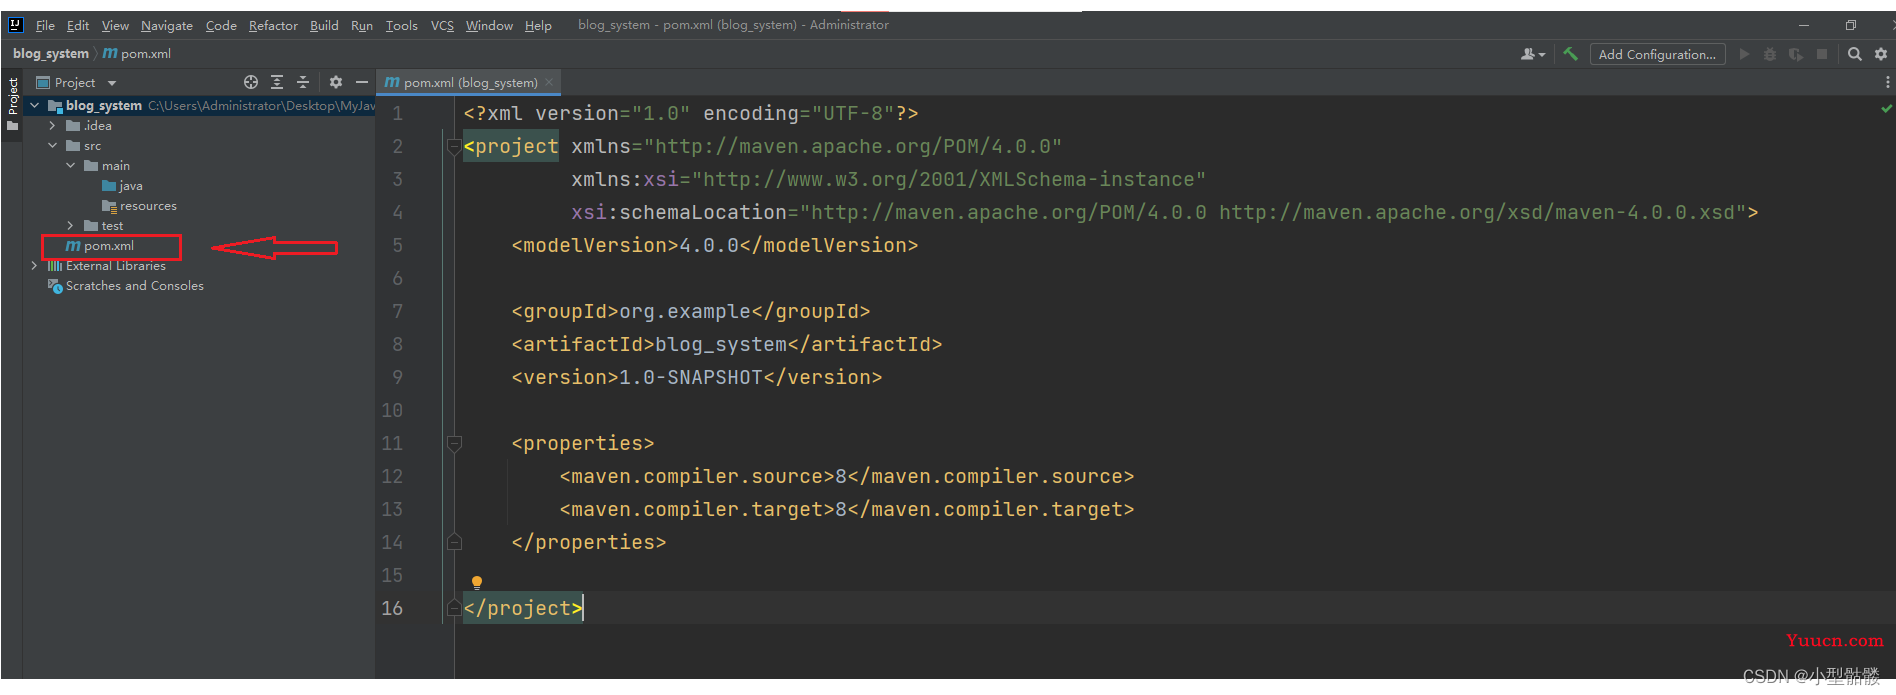Screen dimensions: 1896x695
Task: Open the VCS menu
Action: 442,26
